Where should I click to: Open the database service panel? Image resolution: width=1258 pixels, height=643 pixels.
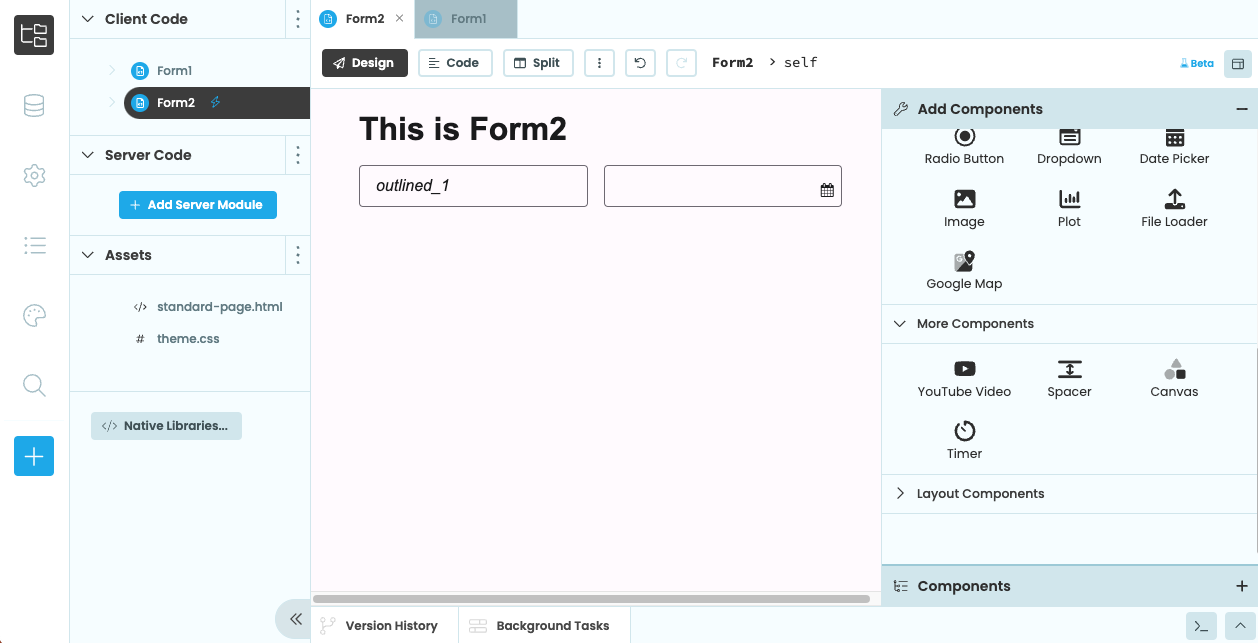34,104
